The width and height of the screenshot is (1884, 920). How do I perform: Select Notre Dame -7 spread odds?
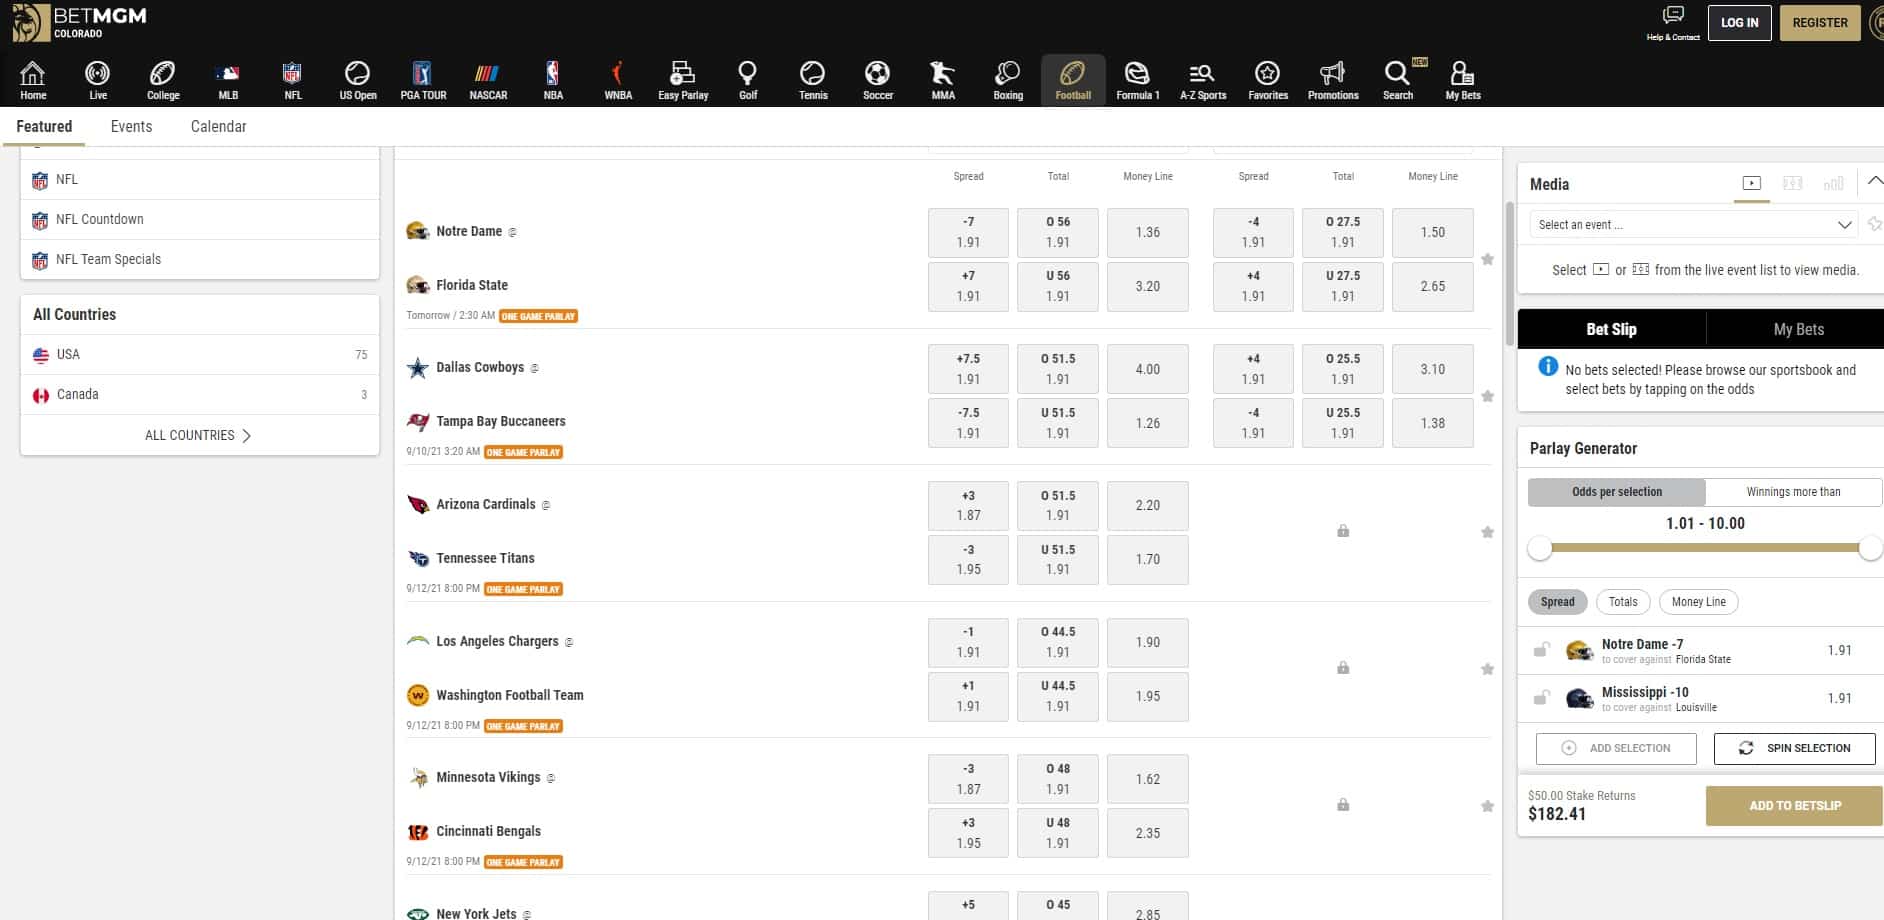(x=968, y=232)
